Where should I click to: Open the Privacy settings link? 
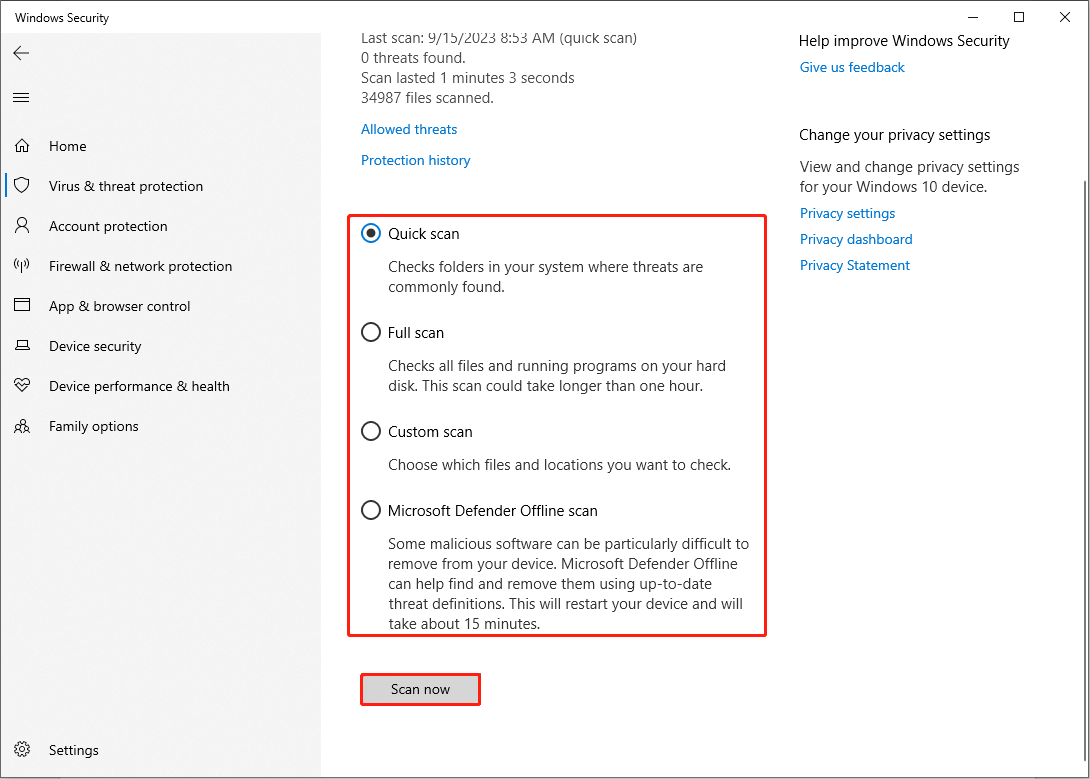847,213
